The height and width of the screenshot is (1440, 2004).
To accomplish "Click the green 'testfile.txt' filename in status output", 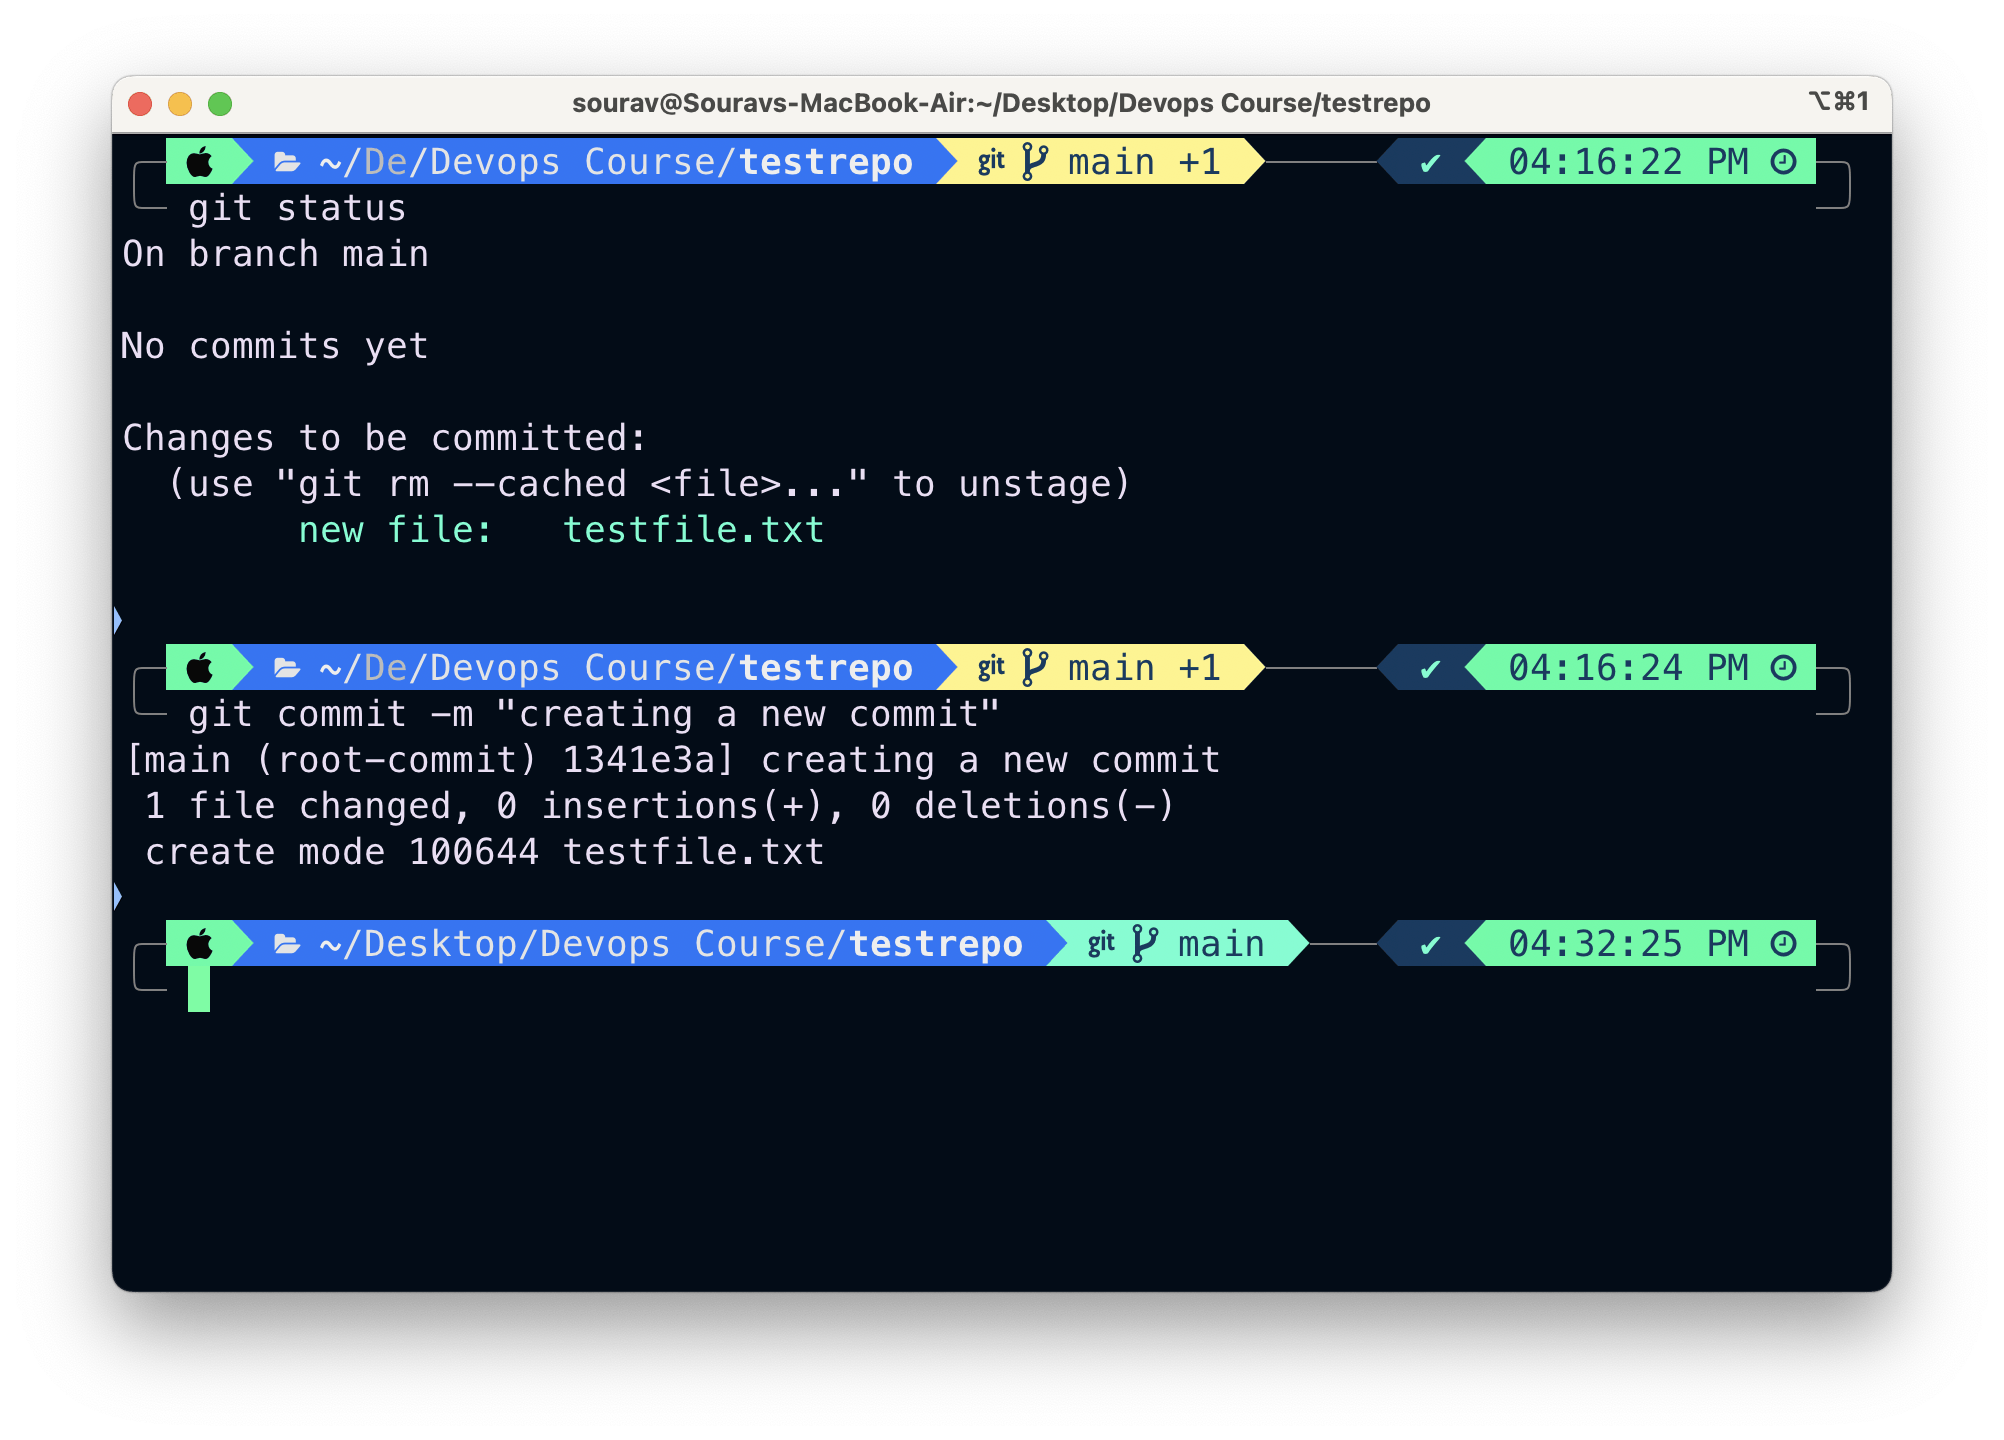I will point(694,530).
